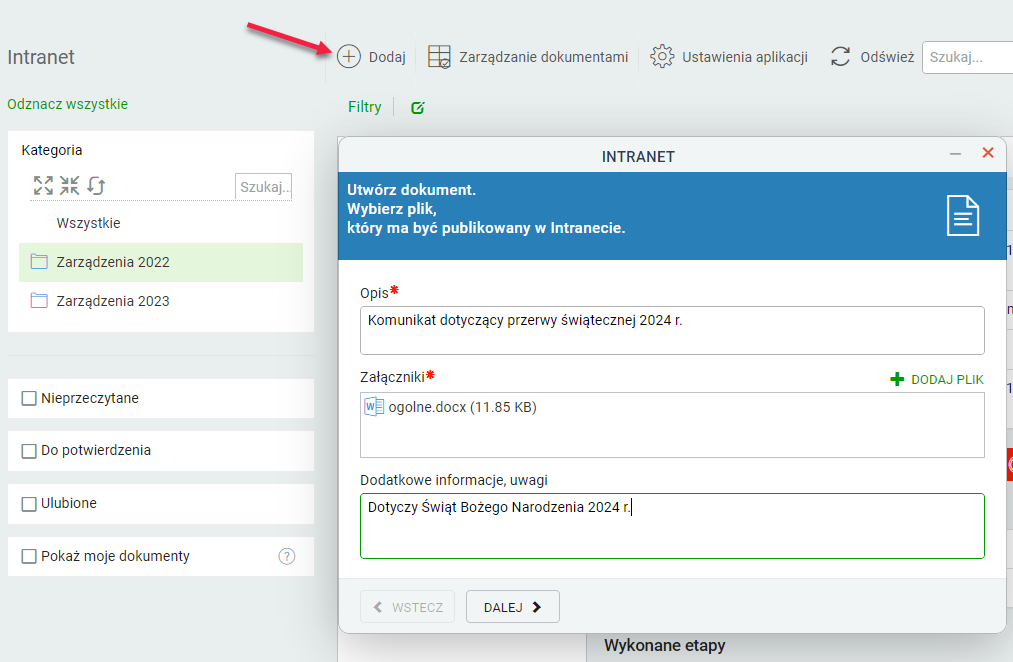Viewport: 1013px width, 662px height.
Task: Close the INTRANET dialog
Action: tap(988, 153)
